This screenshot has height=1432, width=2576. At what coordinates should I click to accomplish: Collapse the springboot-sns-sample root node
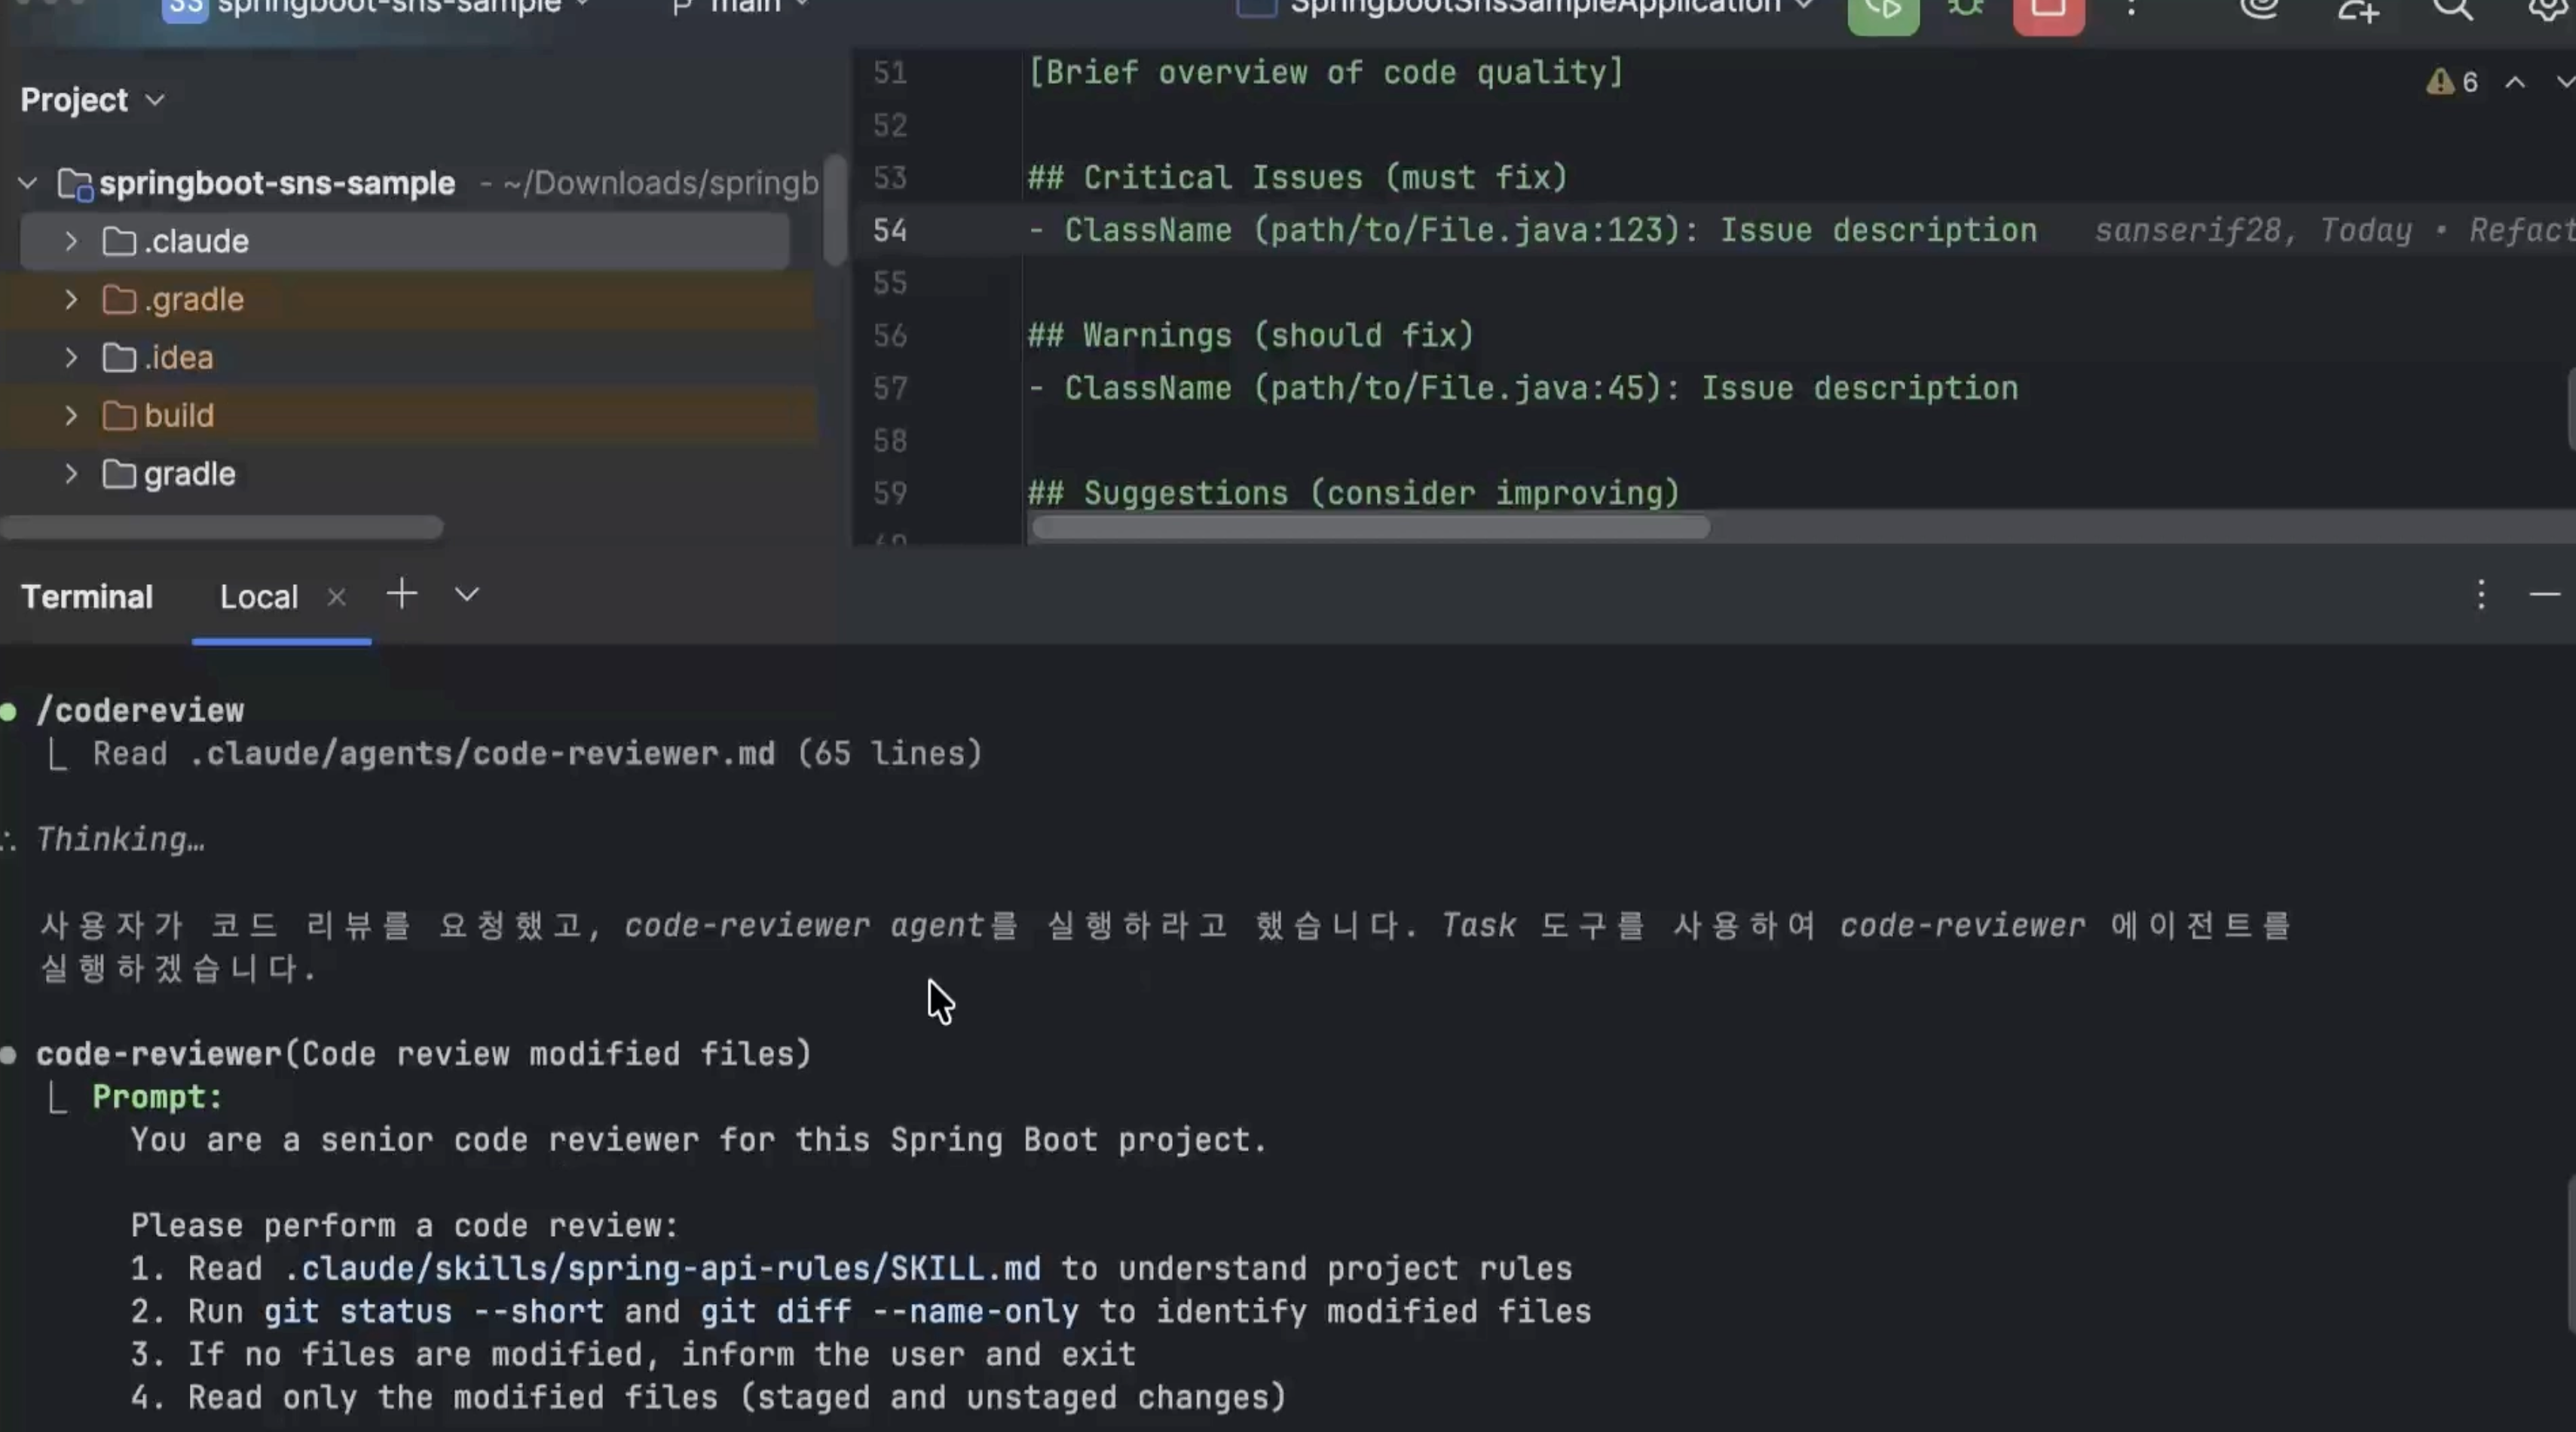click(x=27, y=183)
